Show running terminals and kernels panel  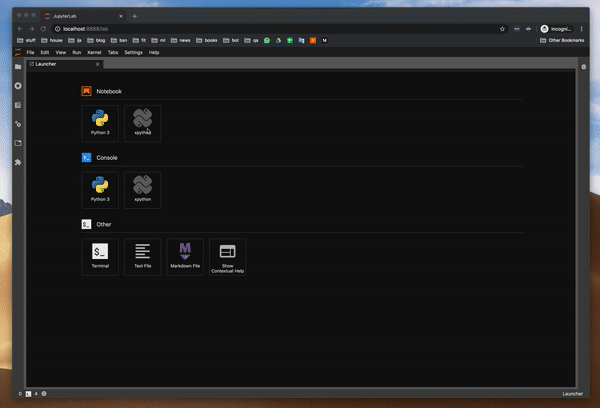click(18, 86)
